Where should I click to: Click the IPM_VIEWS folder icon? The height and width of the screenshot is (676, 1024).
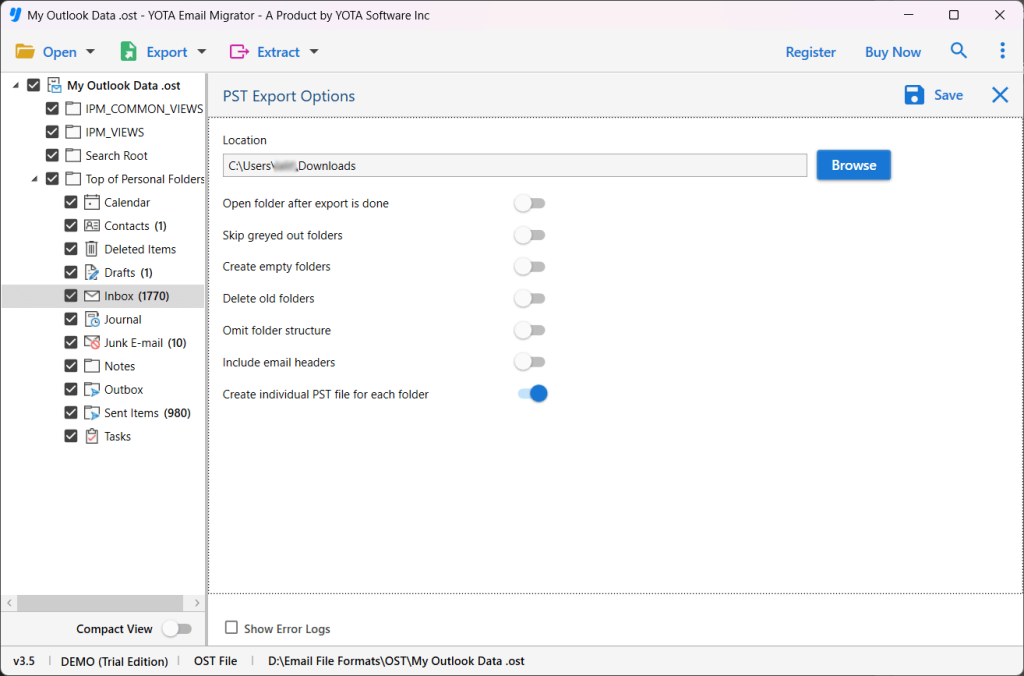(x=73, y=132)
